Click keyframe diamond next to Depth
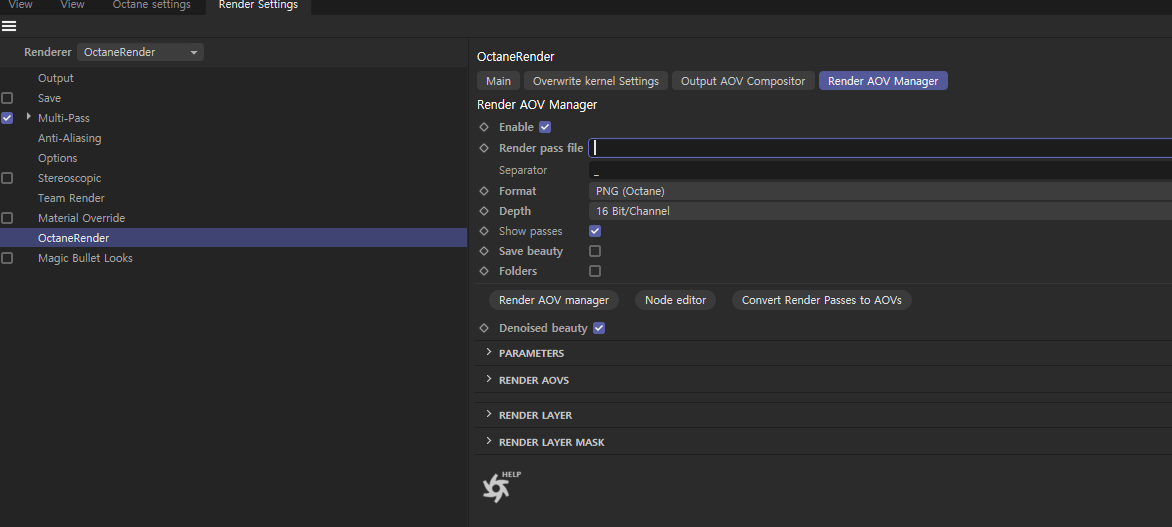Viewport: 1172px width, 527px height. coord(484,211)
